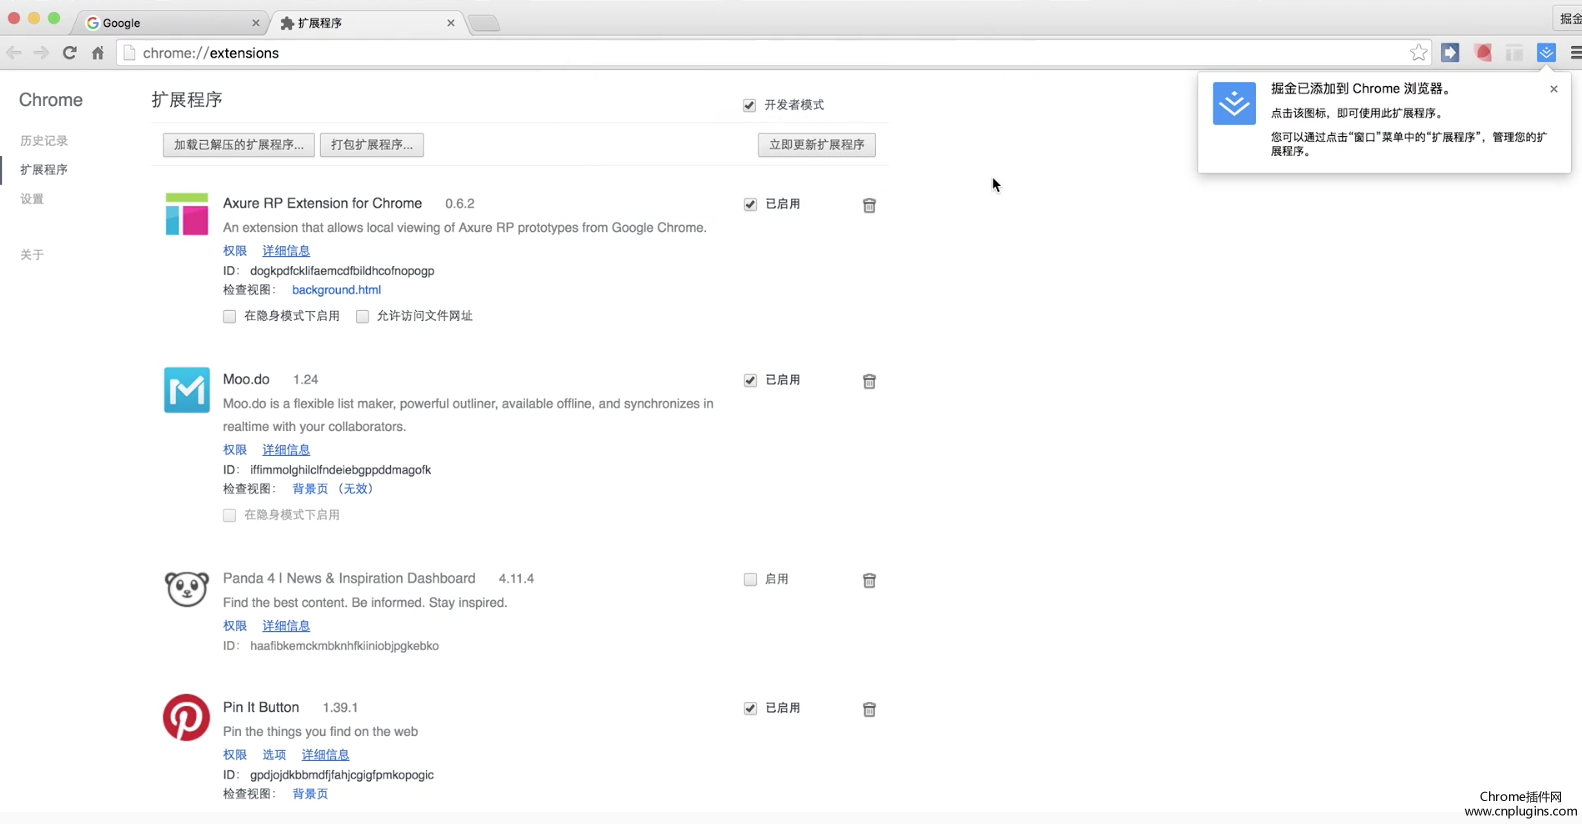1582x824 pixels.
Task: Open 详细信息 link for Moo.do
Action: (x=286, y=450)
